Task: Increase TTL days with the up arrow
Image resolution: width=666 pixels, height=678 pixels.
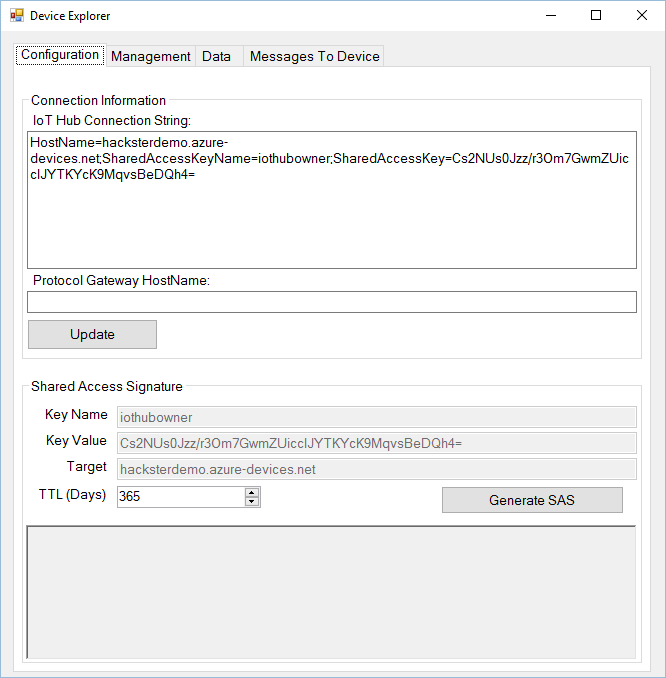Action: (252, 492)
